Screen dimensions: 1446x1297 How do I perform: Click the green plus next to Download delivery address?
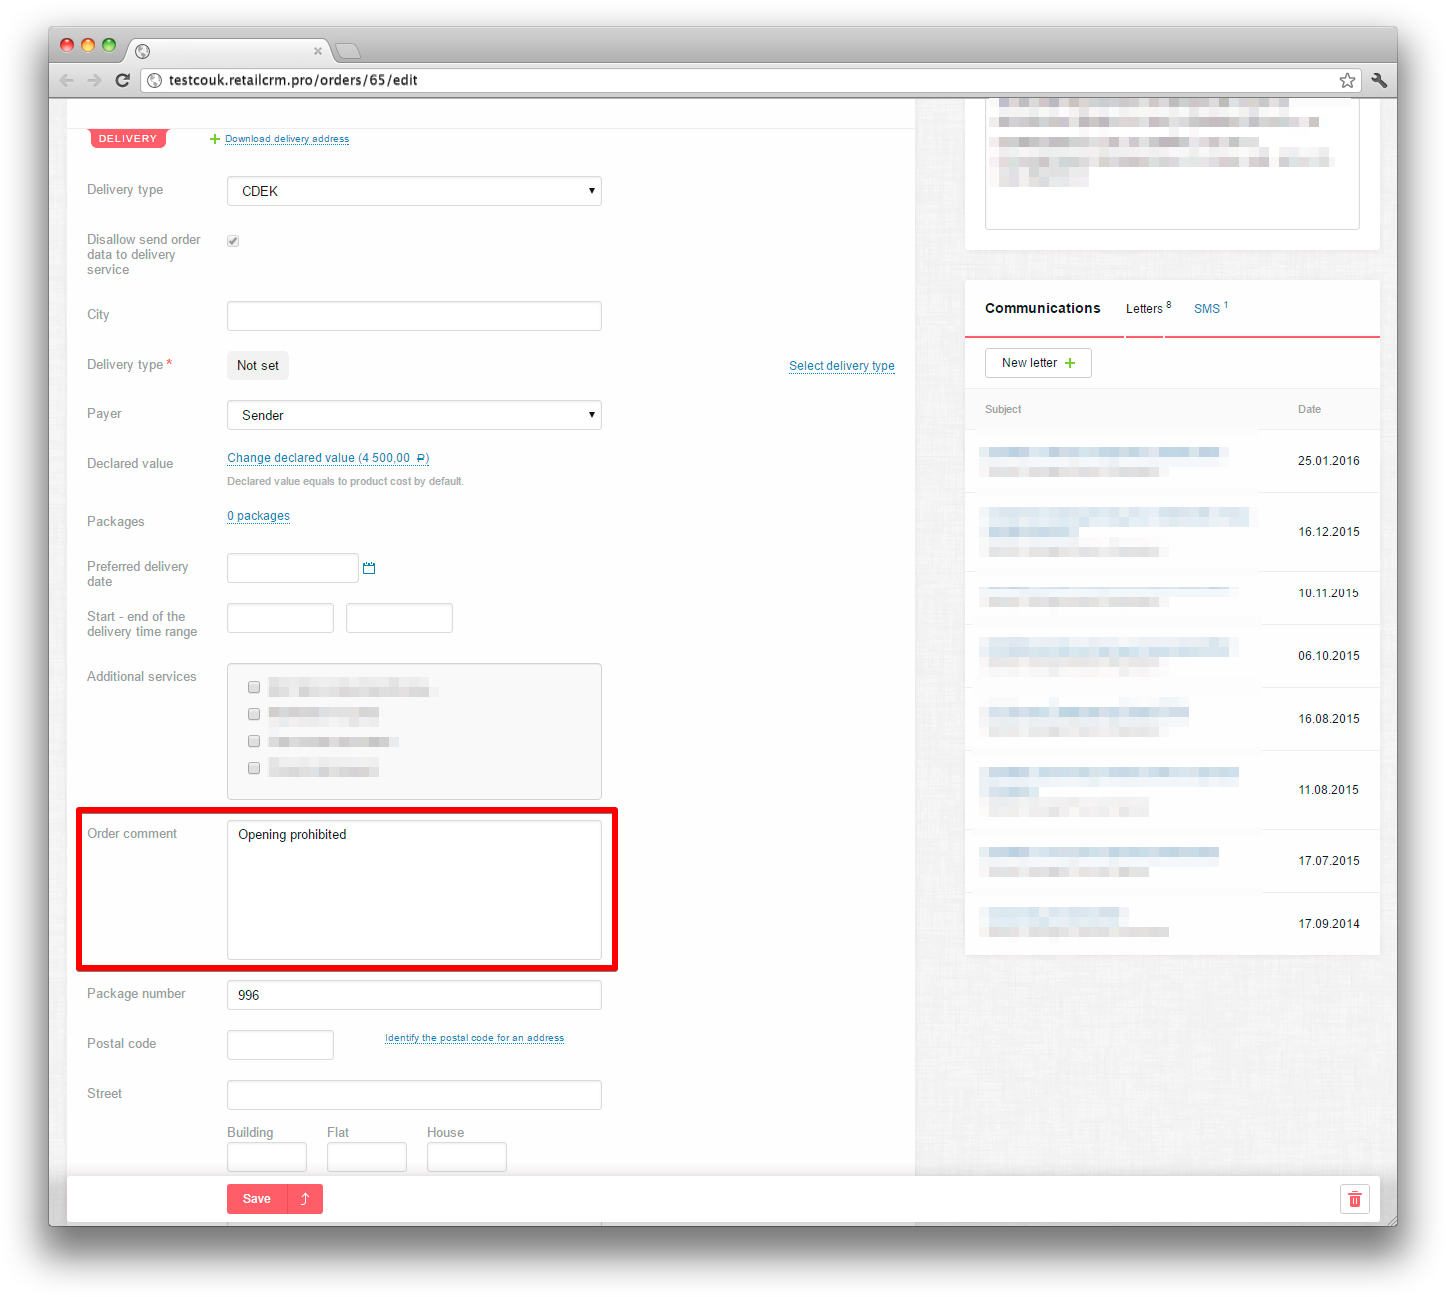pos(214,139)
